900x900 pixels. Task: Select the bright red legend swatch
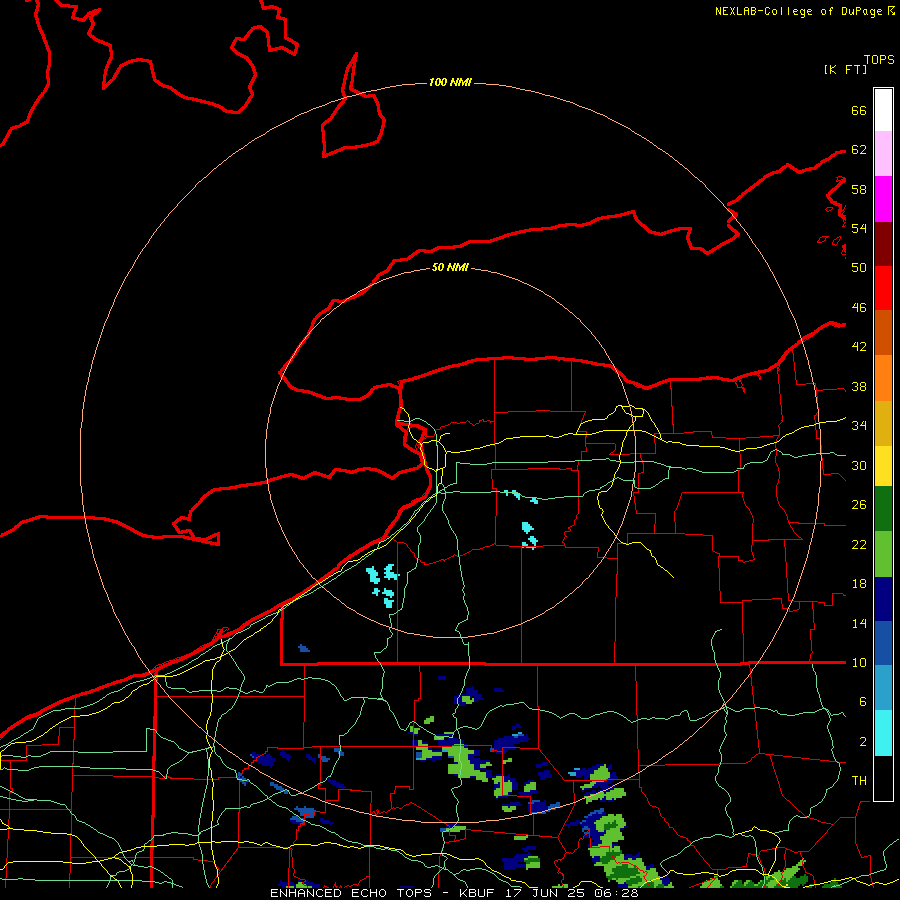pos(883,288)
